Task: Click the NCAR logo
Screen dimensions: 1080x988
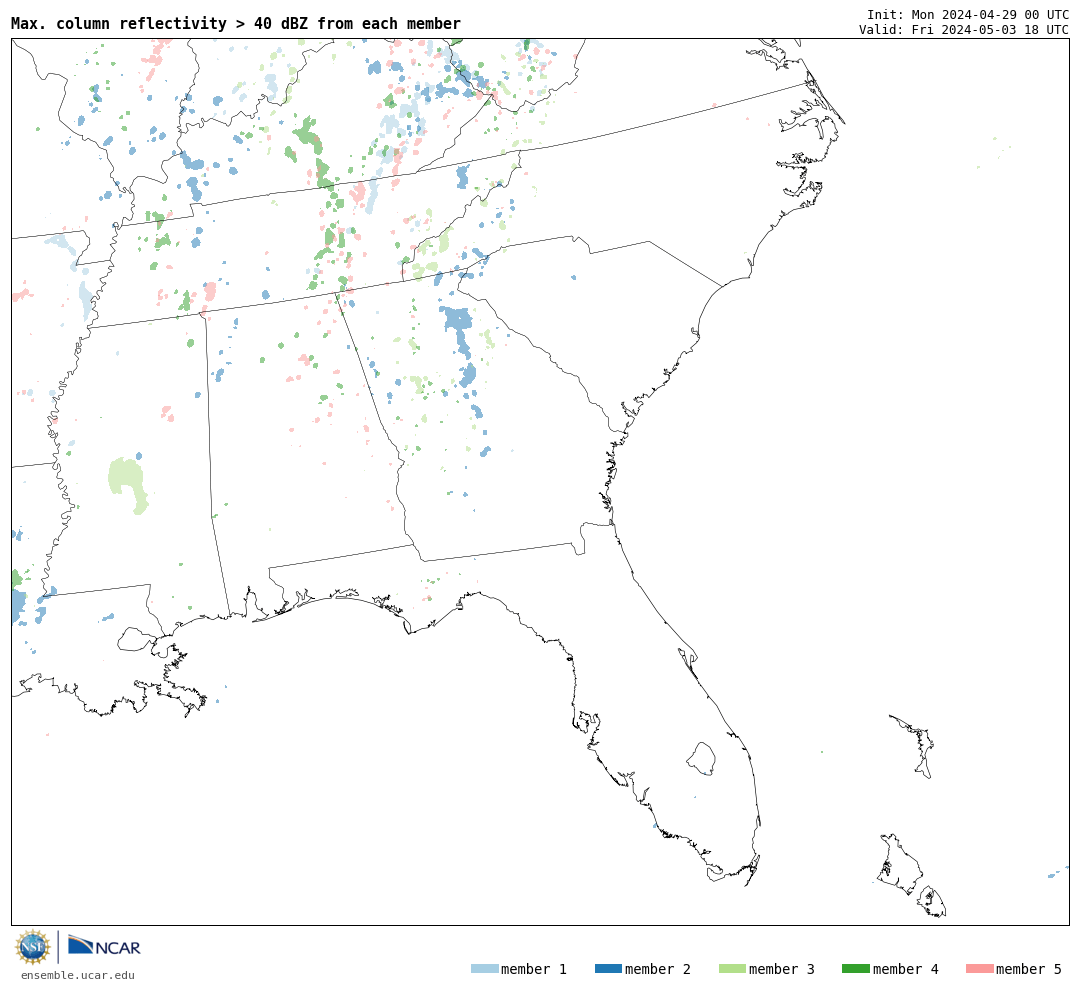Action: (x=104, y=946)
